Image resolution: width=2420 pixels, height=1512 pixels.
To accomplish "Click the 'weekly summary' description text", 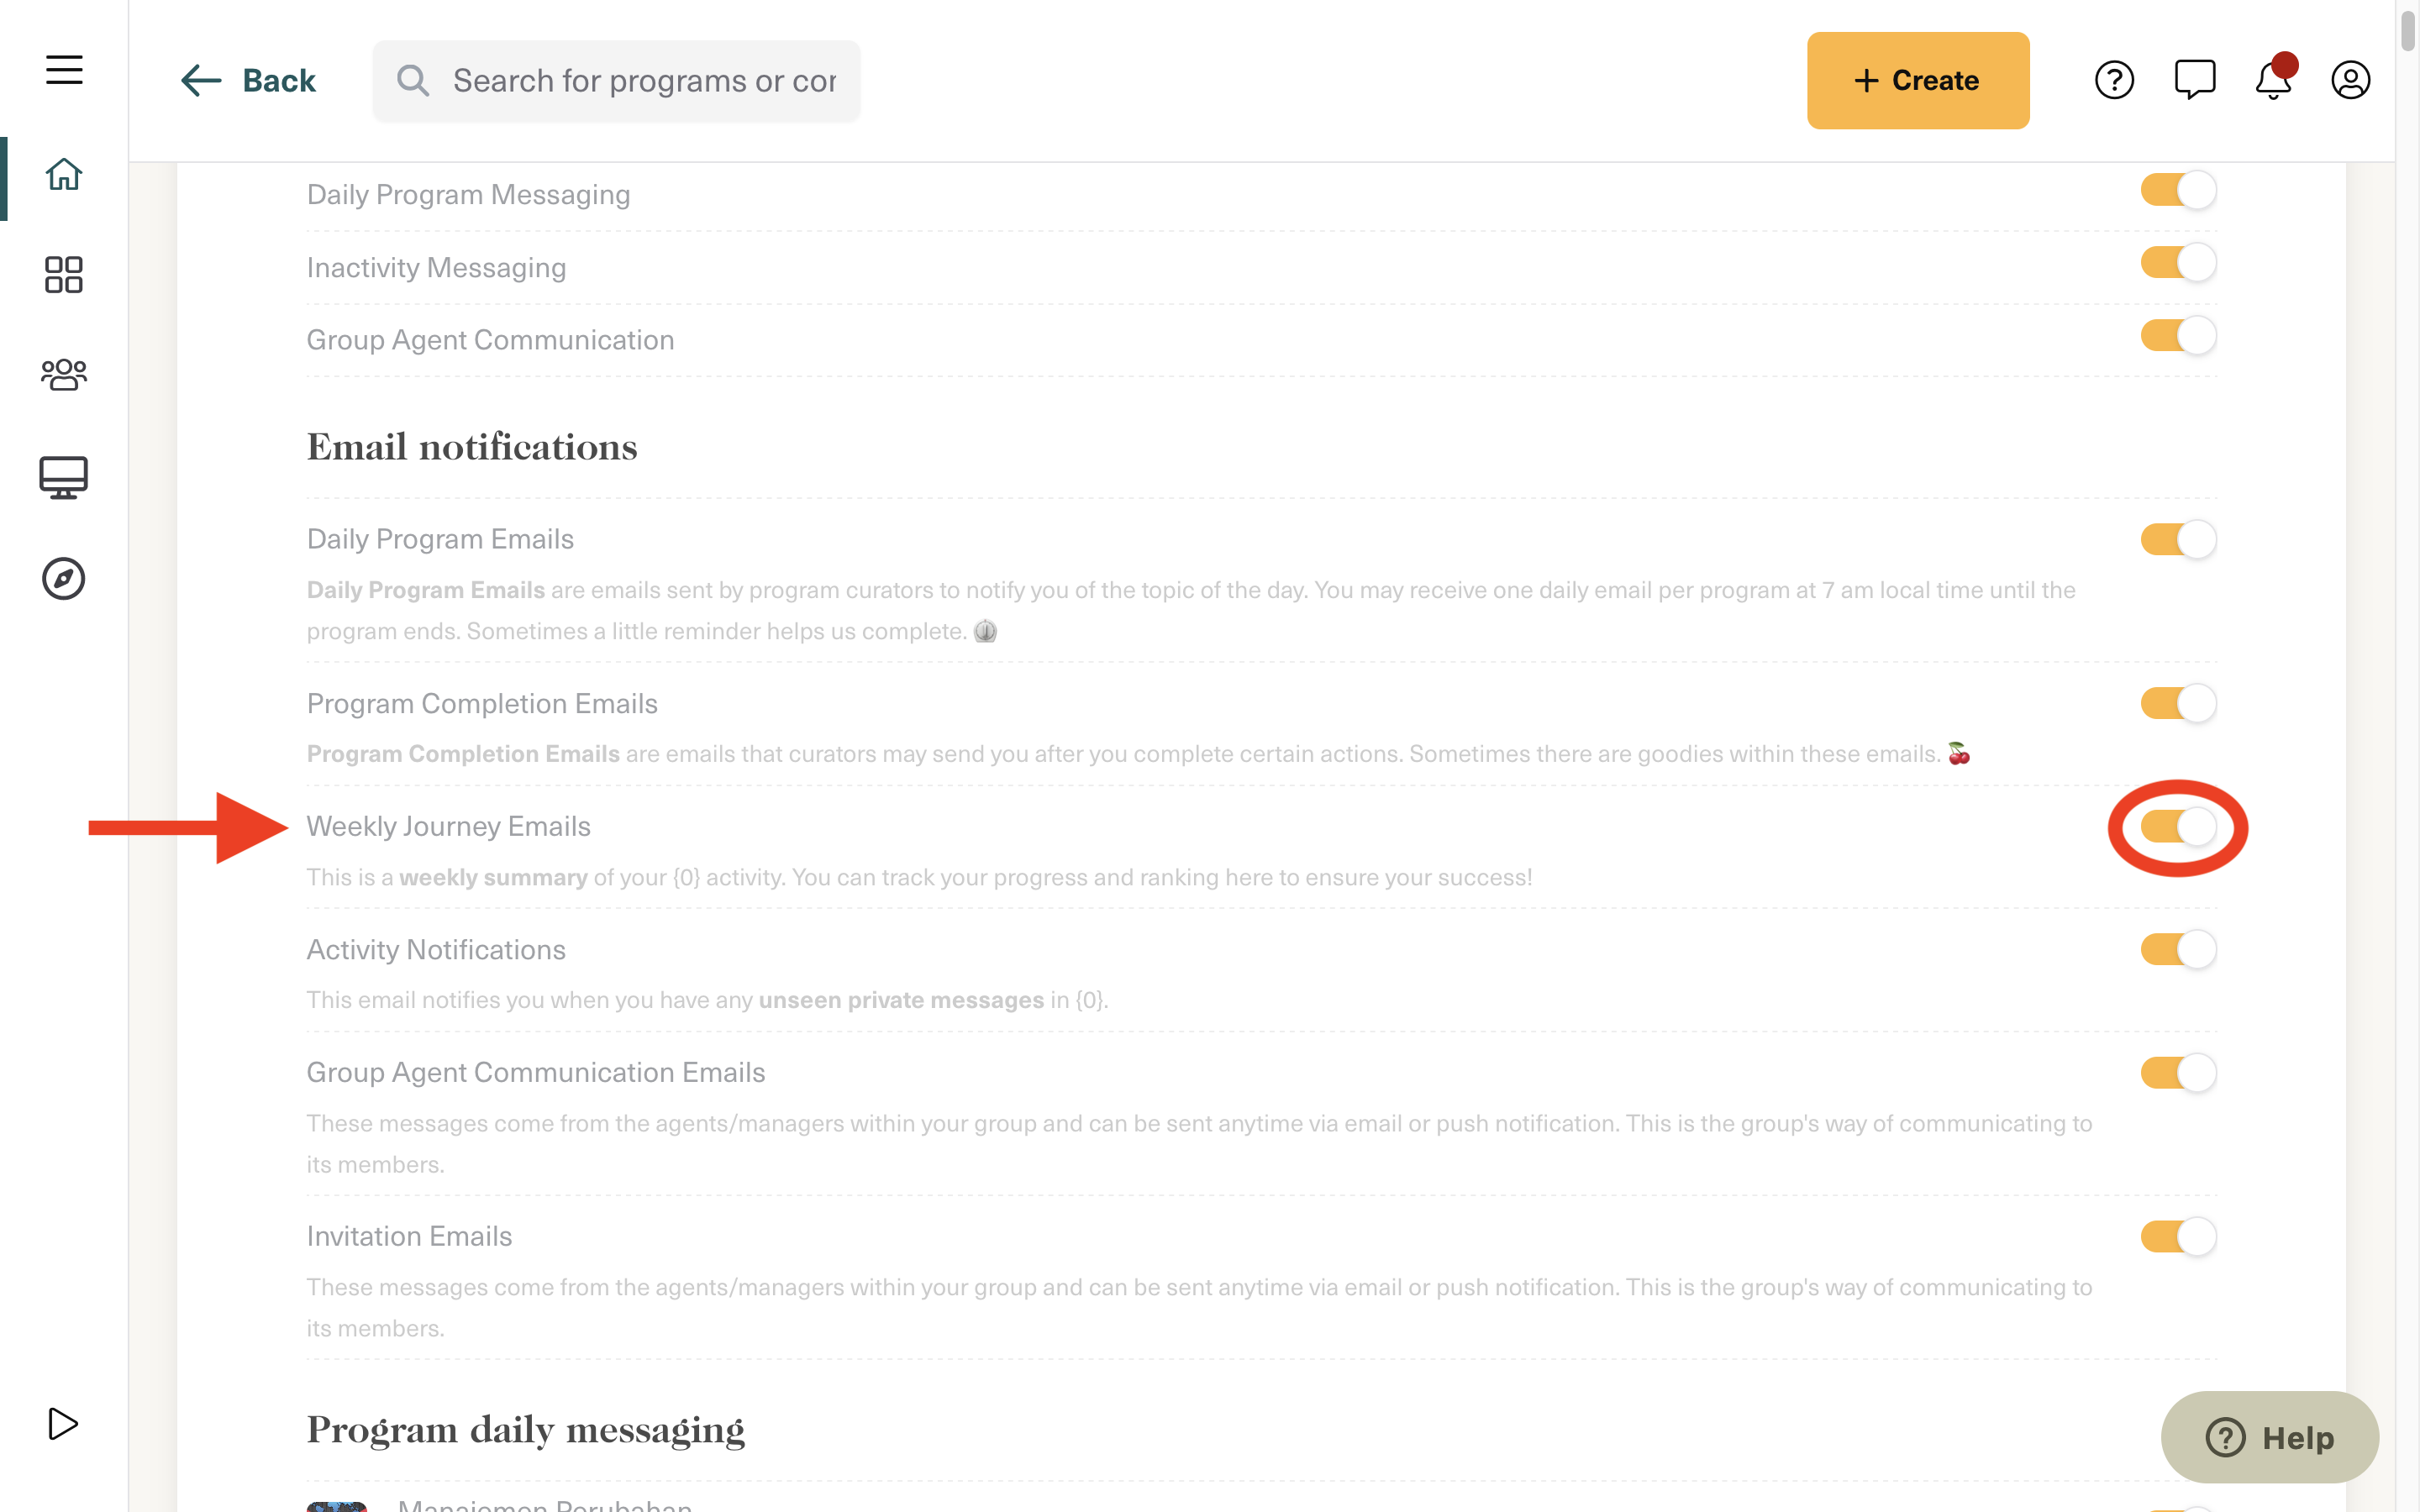I will (493, 877).
